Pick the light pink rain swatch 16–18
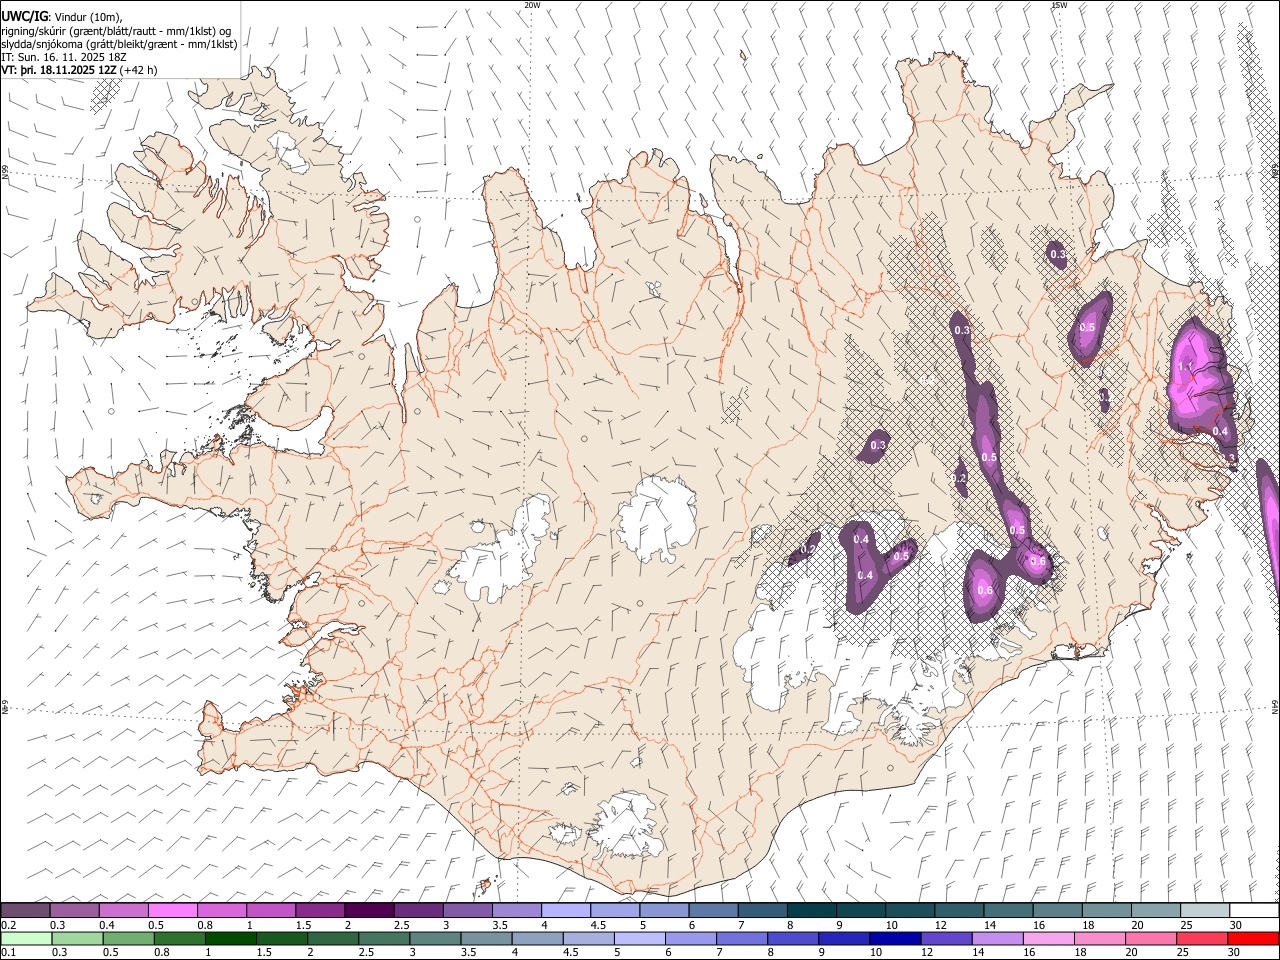Image resolution: width=1280 pixels, height=960 pixels. click(1048, 939)
